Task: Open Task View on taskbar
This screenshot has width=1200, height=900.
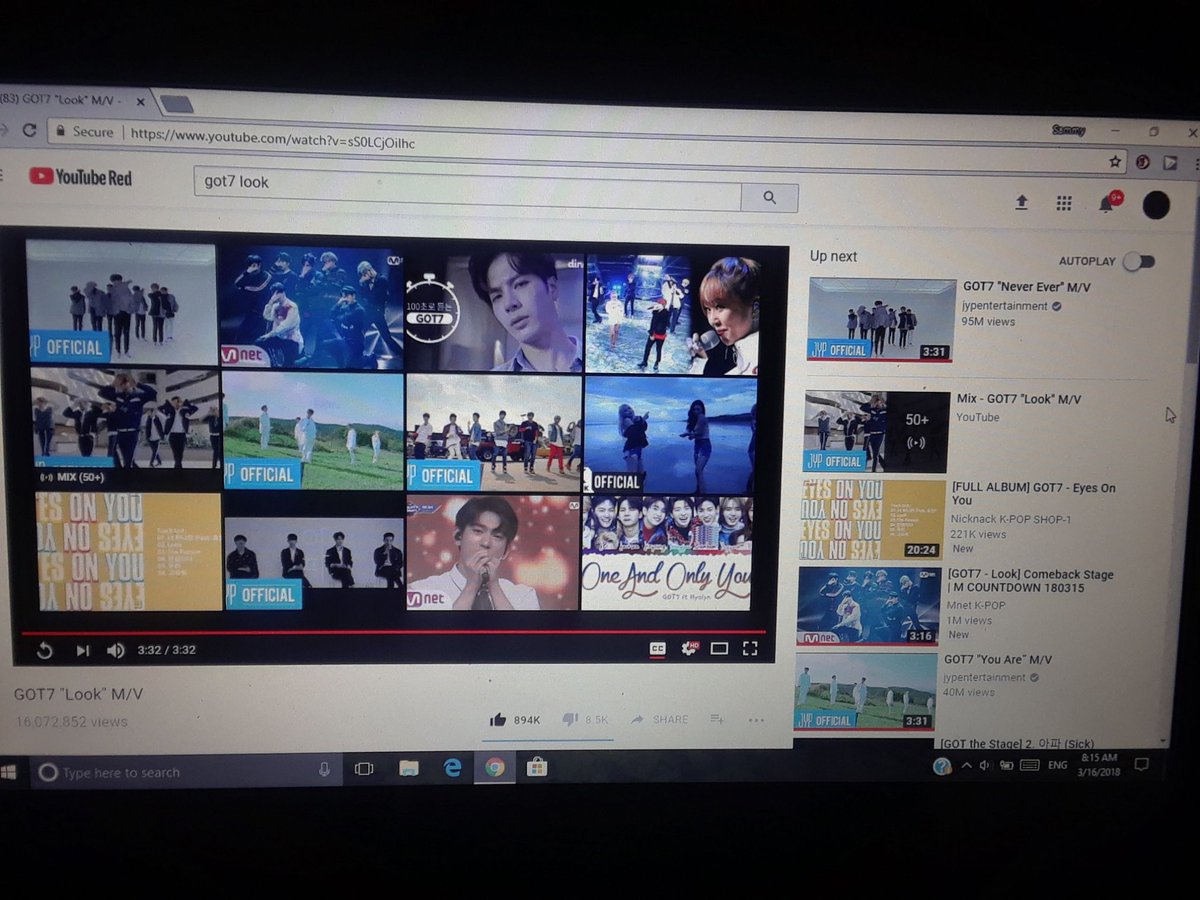Action: click(364, 769)
